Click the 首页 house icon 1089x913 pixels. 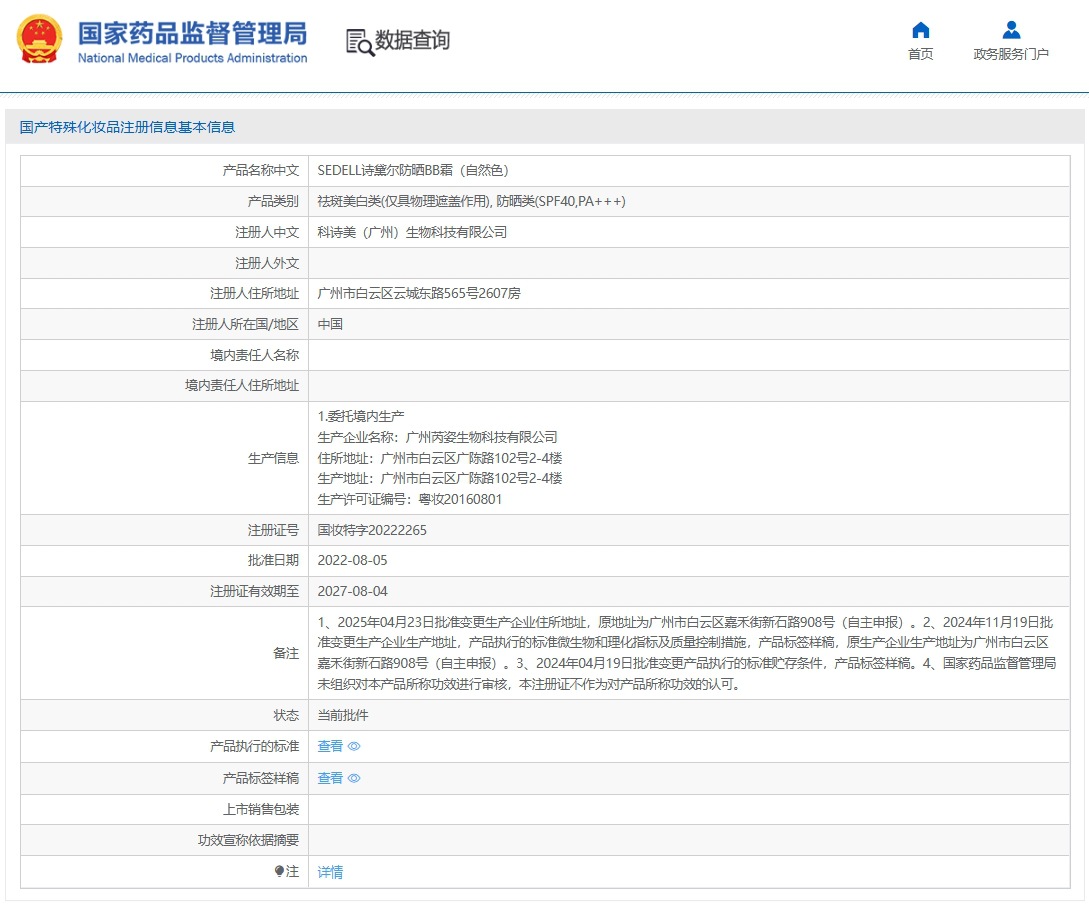tap(920, 30)
